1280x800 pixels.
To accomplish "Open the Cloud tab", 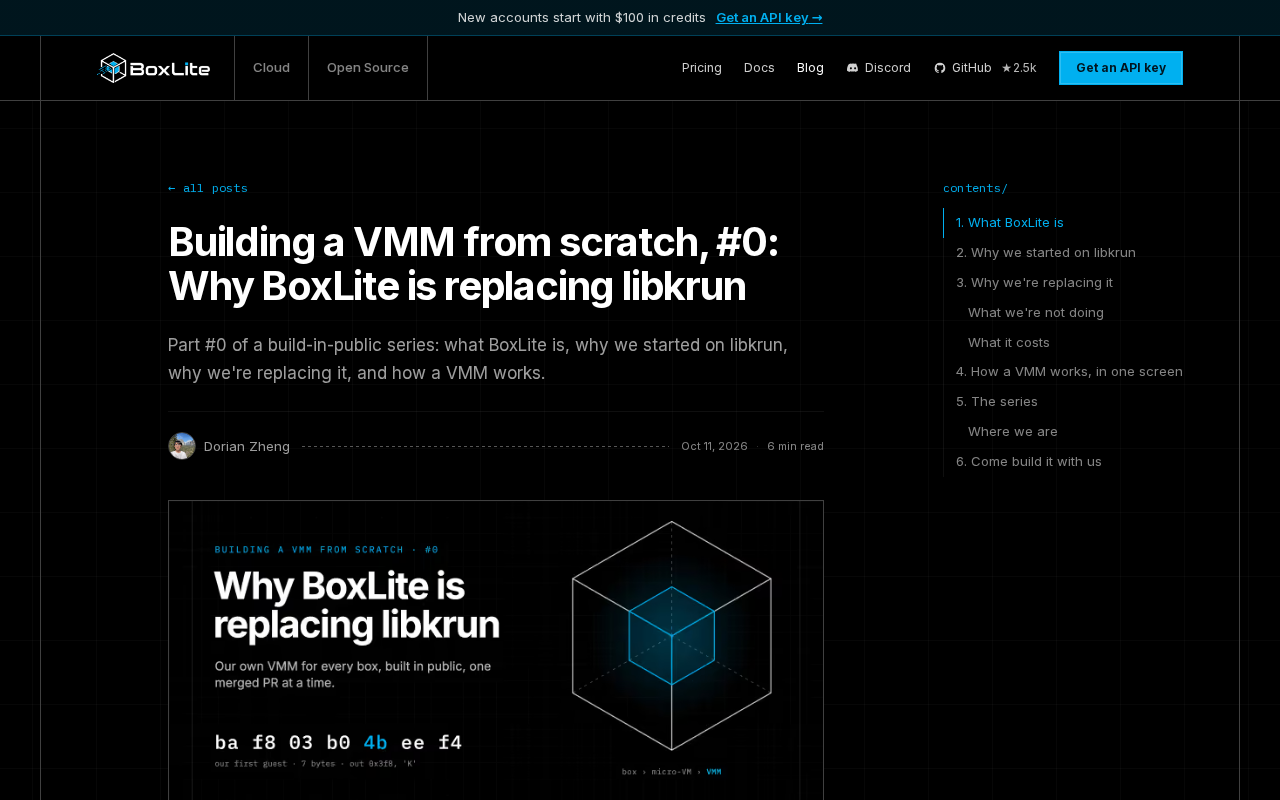I will coord(271,68).
